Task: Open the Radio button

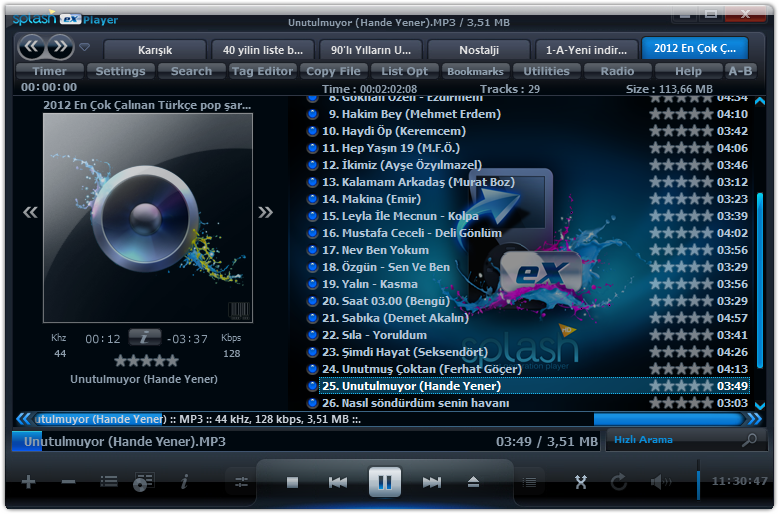Action: click(618, 71)
